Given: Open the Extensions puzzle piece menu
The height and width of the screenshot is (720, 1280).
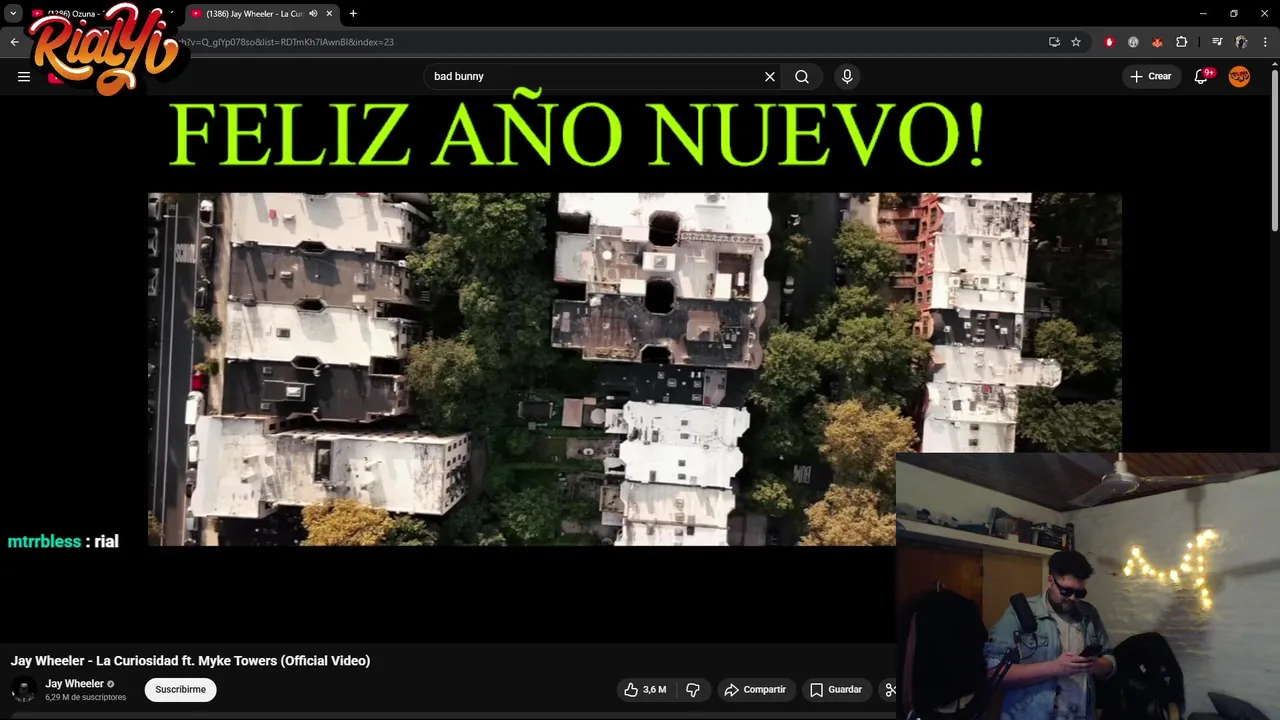Looking at the screenshot, I should (1182, 42).
